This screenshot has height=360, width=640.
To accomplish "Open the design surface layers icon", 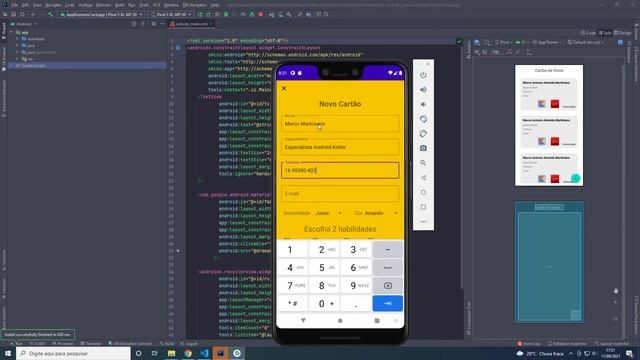I will click(x=477, y=42).
